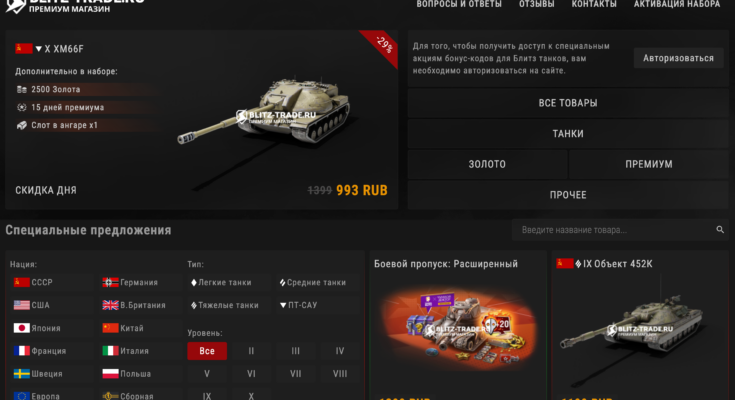735x400 pixels.
Task: Open the ЗОЛОТО category
Action: [487, 164]
